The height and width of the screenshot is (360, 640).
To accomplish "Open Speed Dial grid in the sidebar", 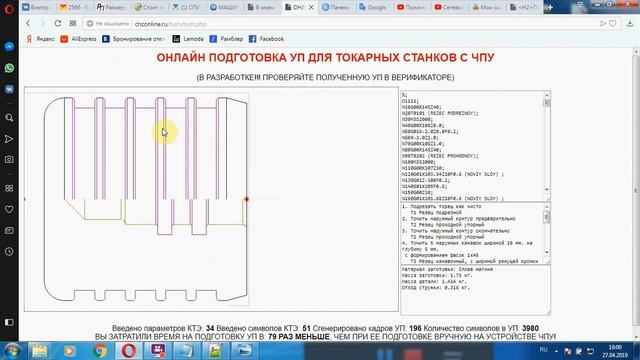I will tap(9, 188).
